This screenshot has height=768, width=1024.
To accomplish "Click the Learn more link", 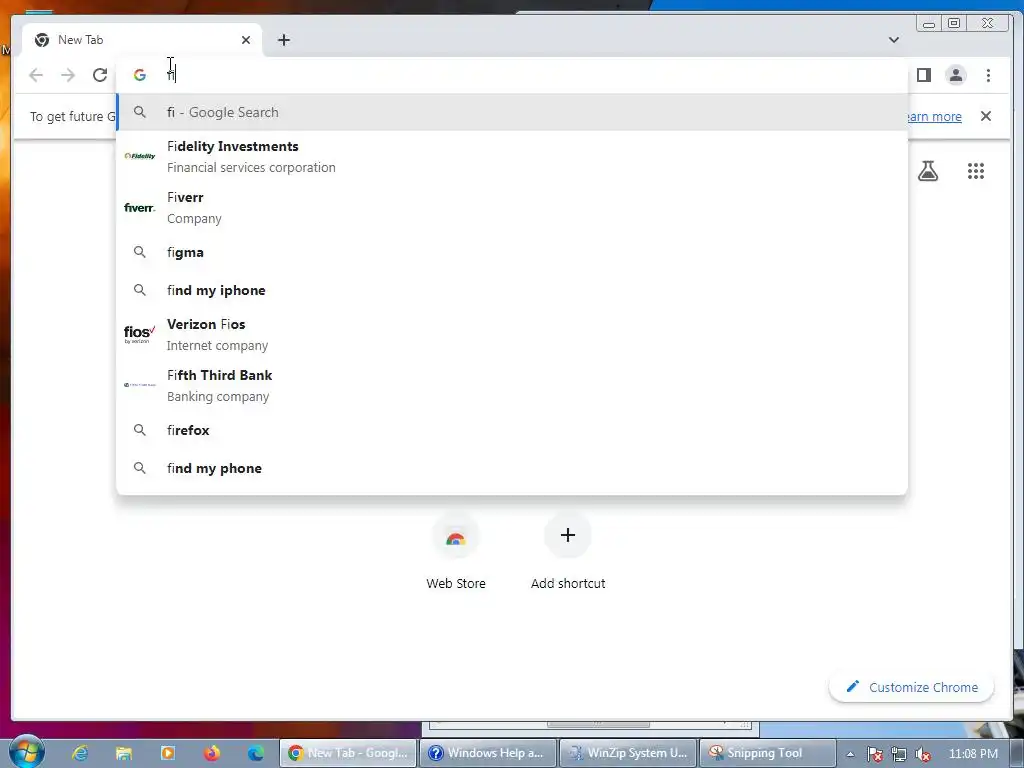I will click(935, 116).
